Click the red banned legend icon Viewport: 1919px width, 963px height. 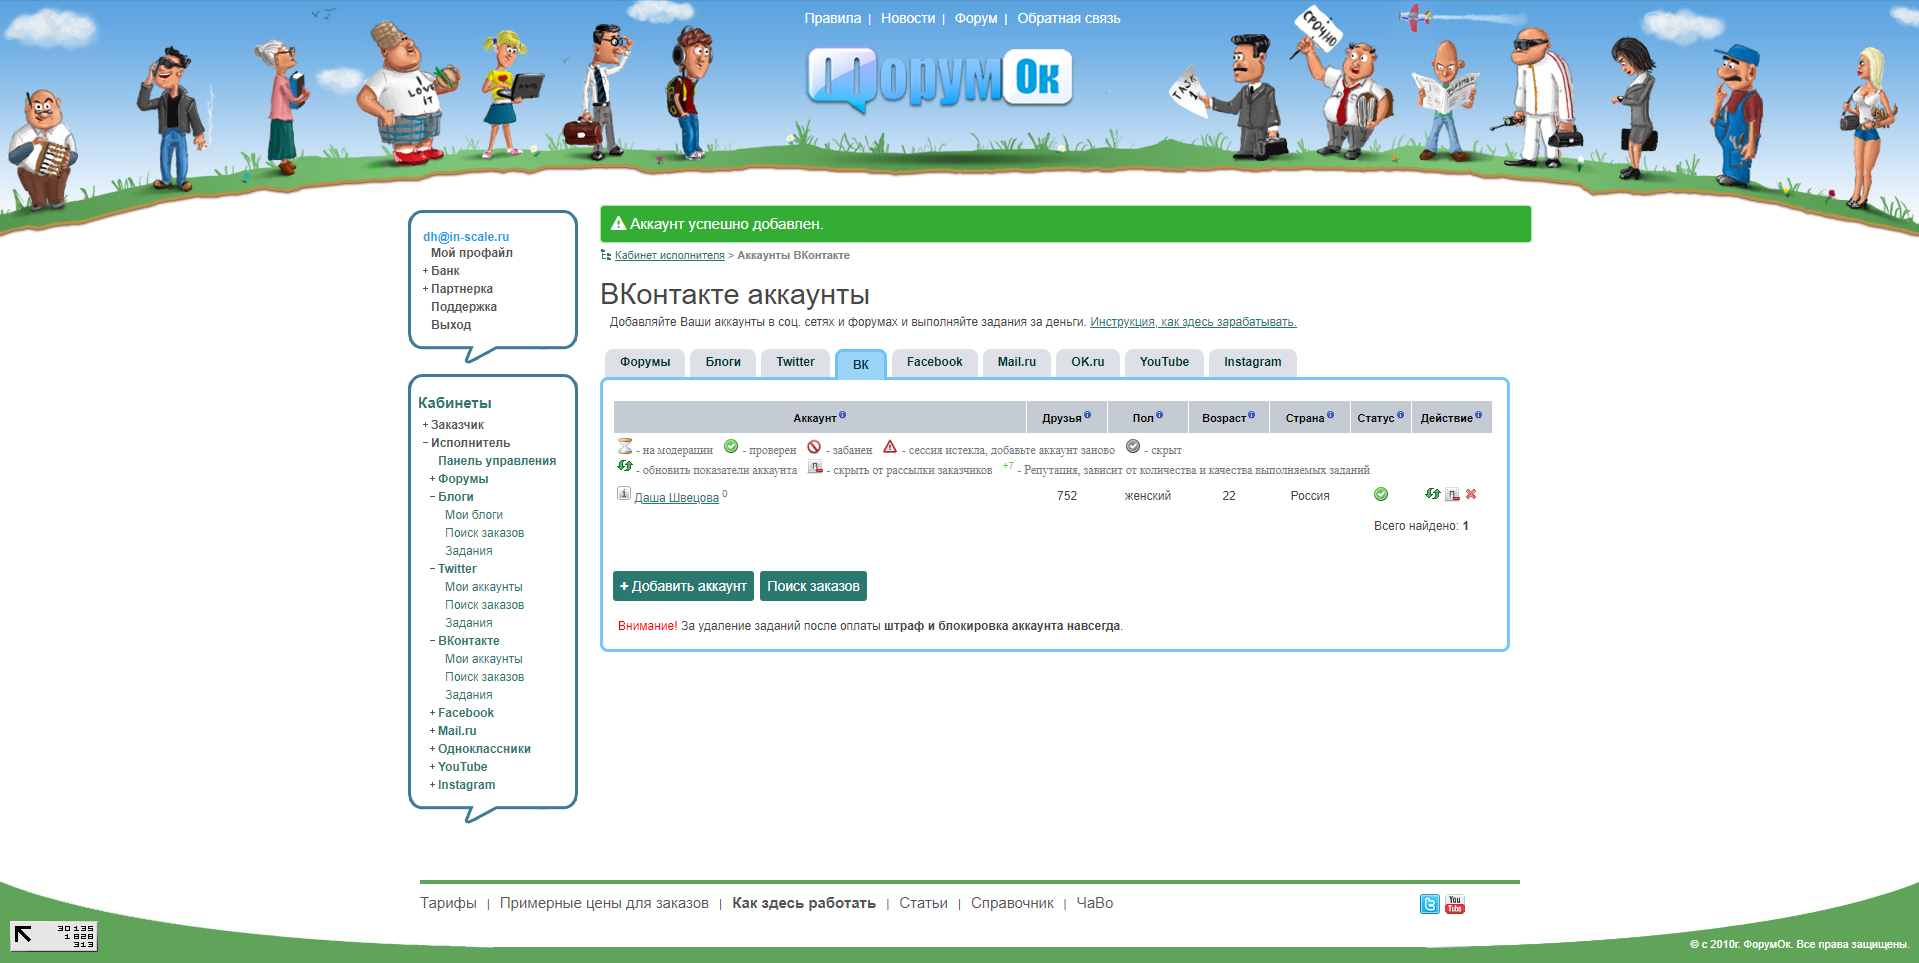pyautogui.click(x=814, y=447)
